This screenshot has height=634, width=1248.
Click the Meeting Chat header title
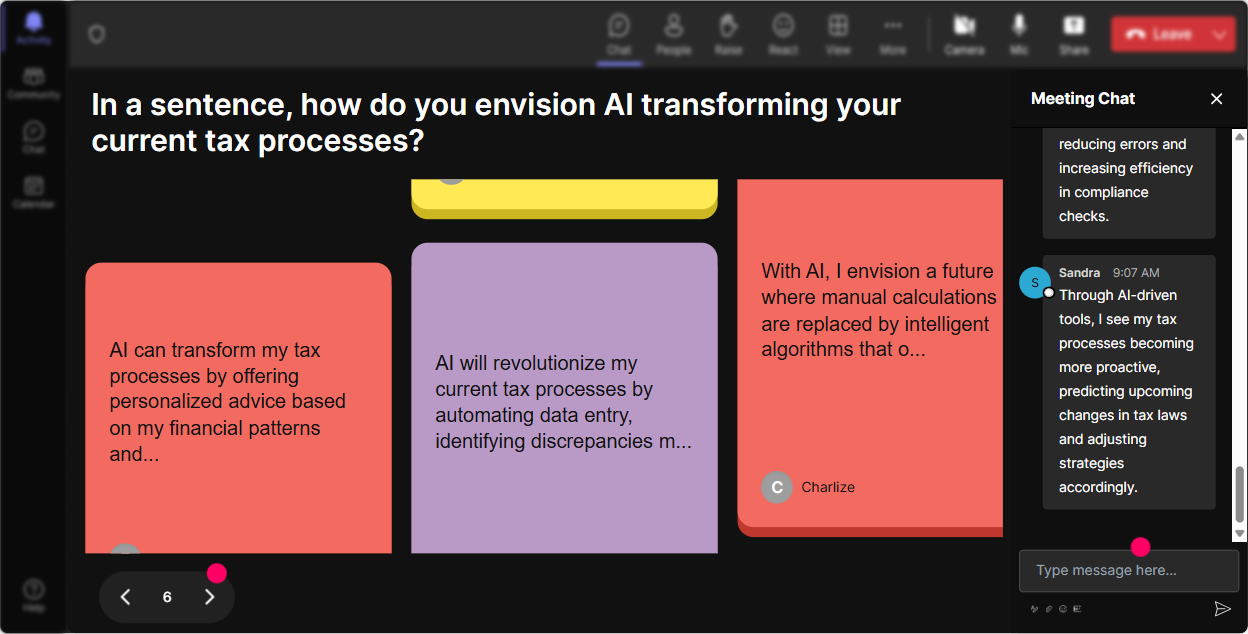pyautogui.click(x=1083, y=98)
